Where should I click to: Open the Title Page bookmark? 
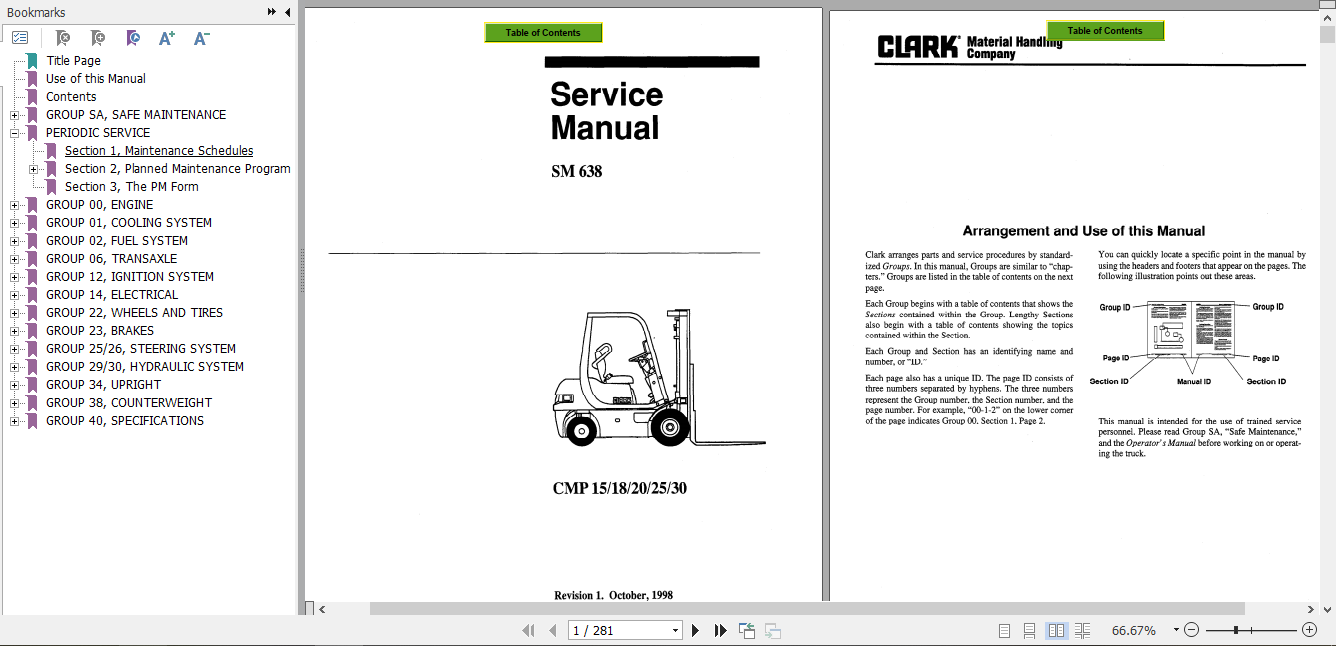[73, 61]
